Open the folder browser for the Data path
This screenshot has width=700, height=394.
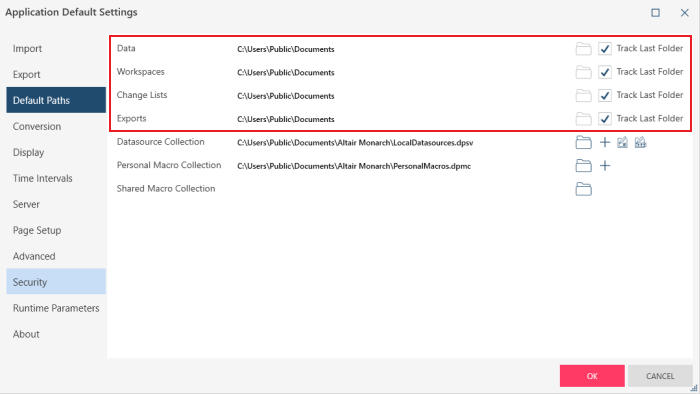(583, 49)
